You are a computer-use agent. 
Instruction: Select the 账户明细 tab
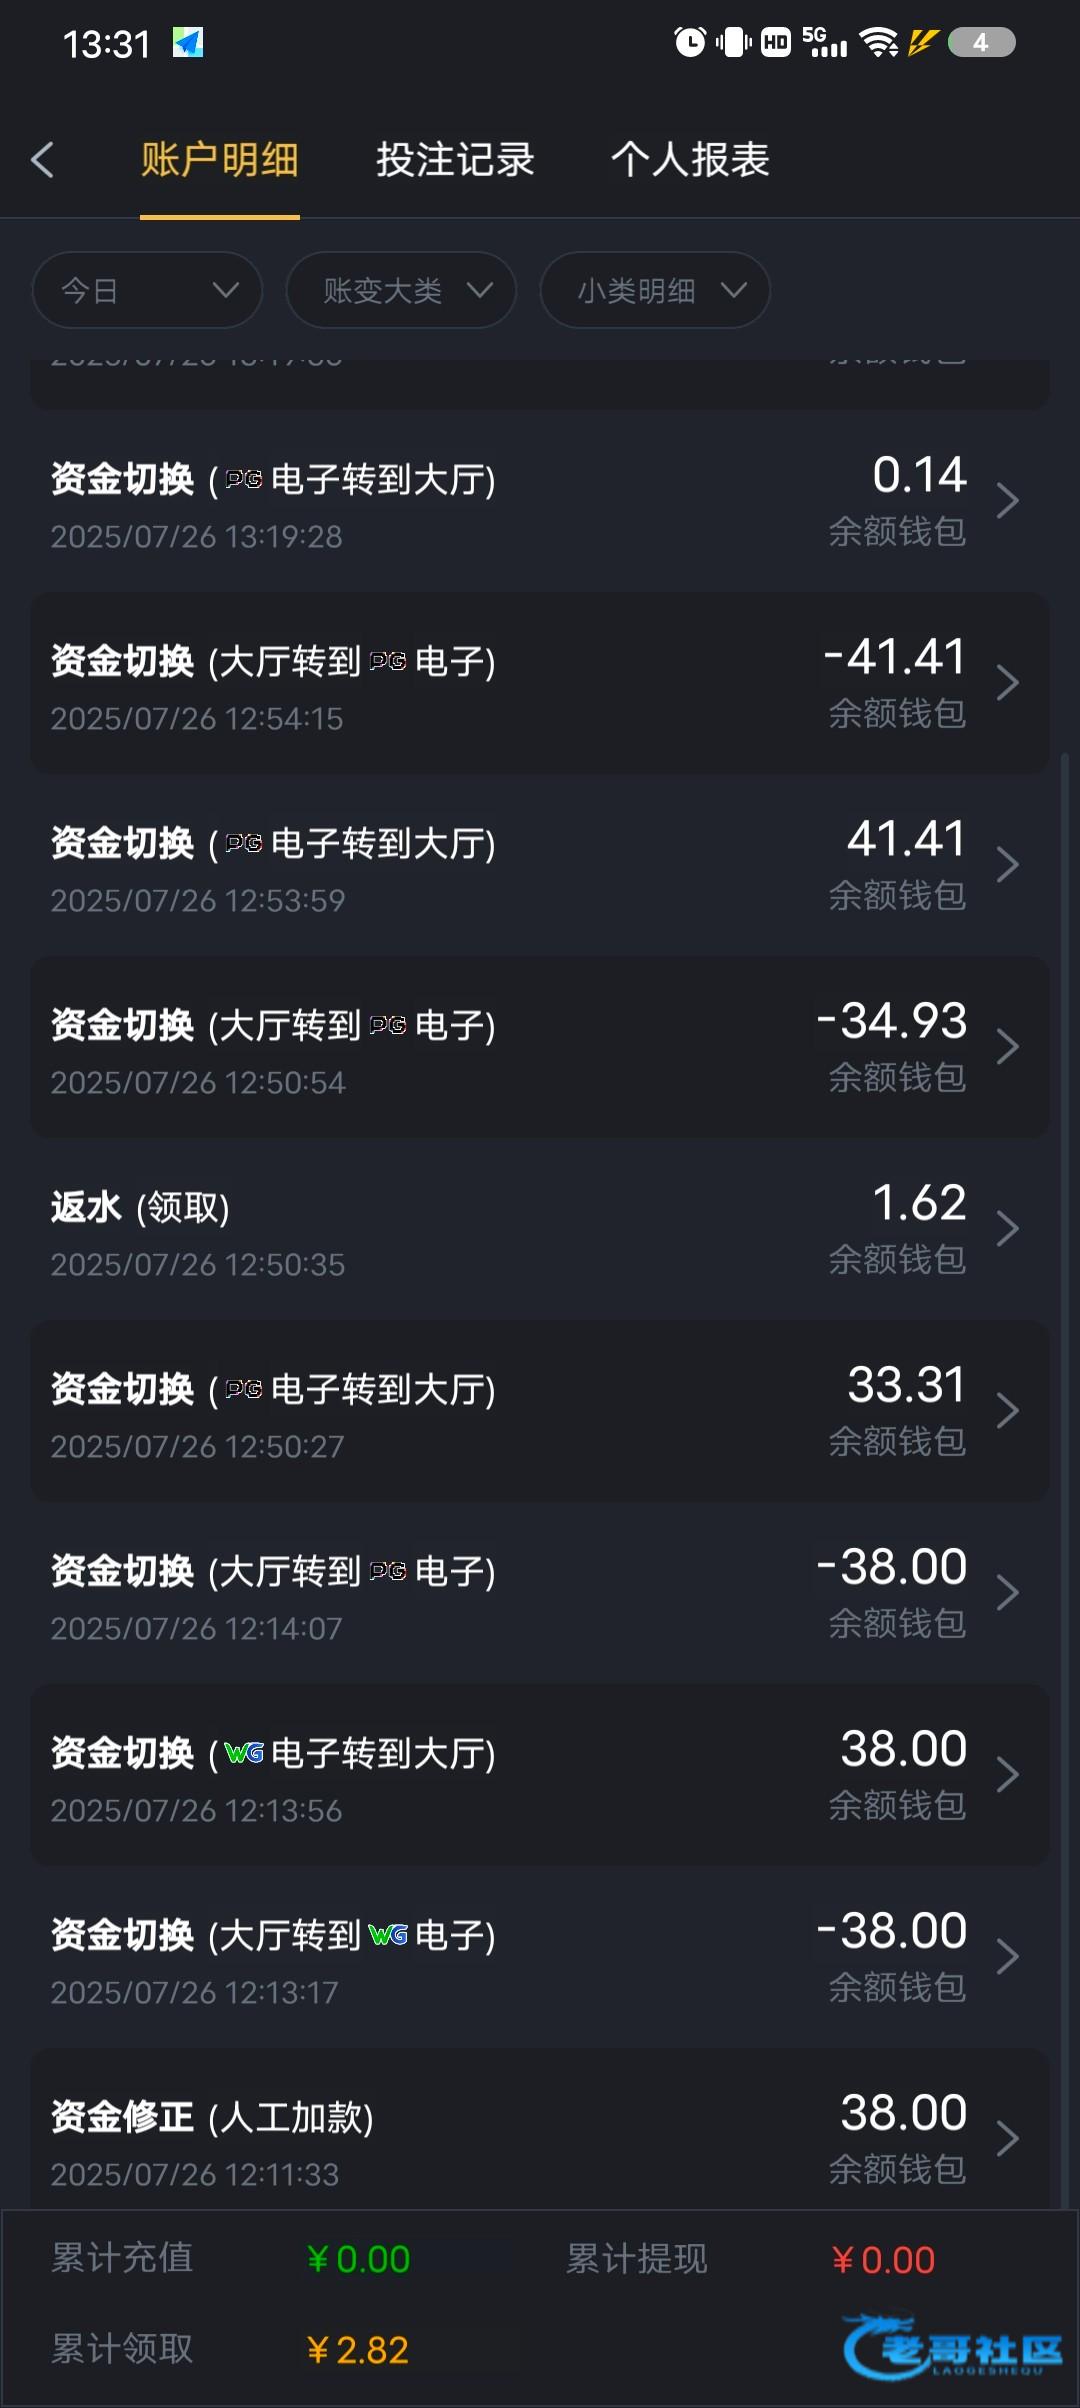pos(220,160)
